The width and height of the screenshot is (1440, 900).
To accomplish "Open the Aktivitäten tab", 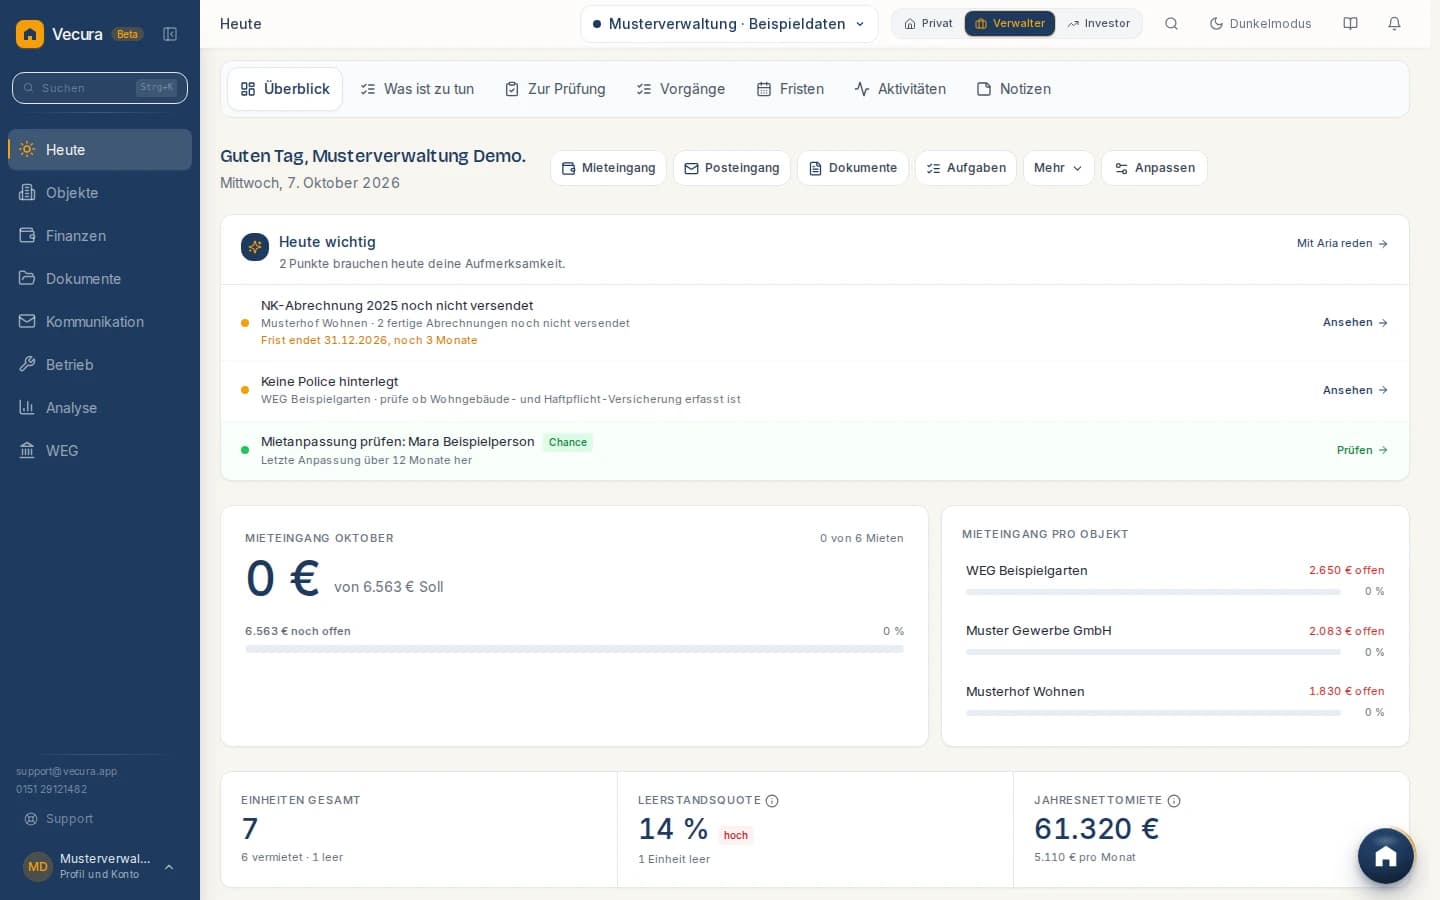I will pos(900,89).
